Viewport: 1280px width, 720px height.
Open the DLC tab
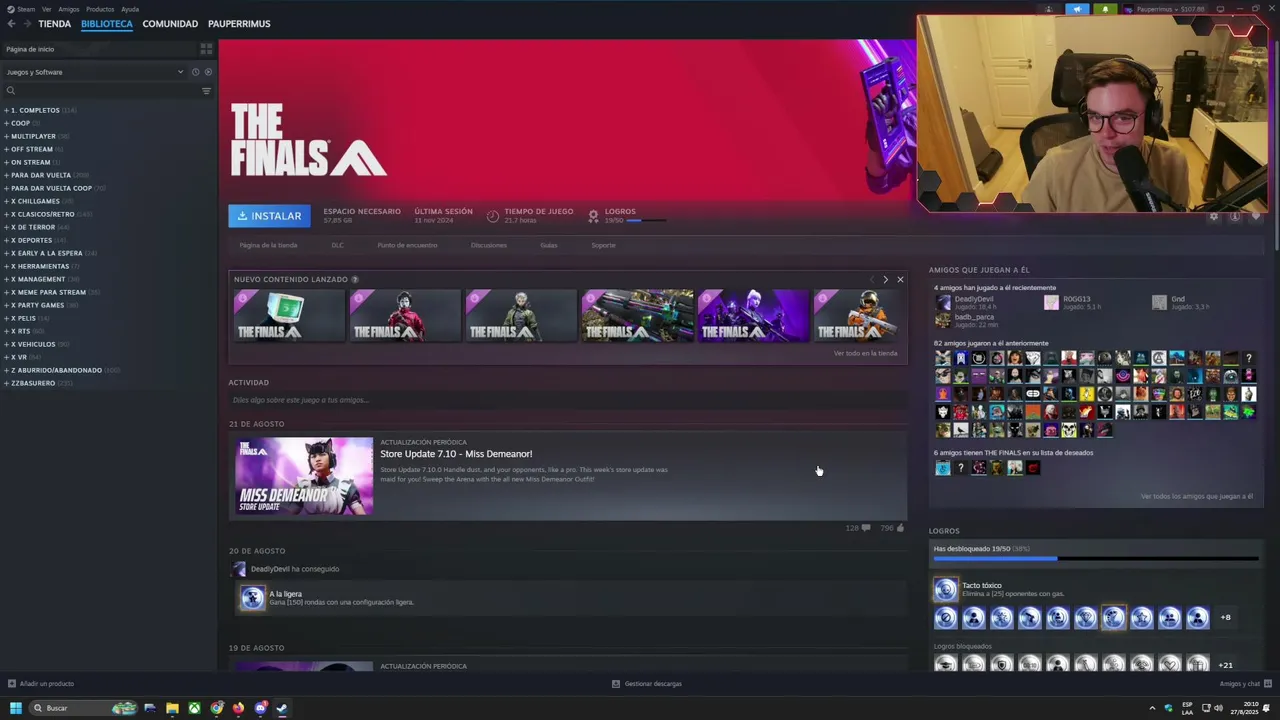337,245
